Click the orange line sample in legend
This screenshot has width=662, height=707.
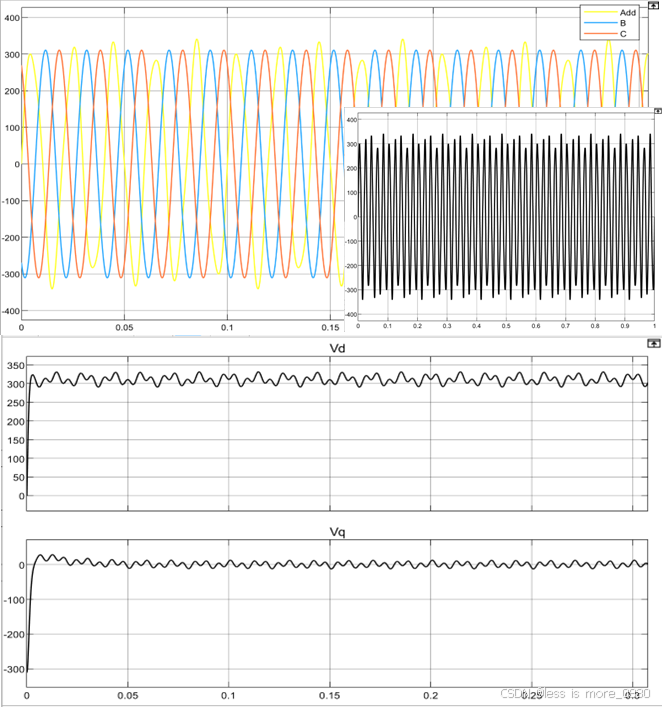point(600,34)
